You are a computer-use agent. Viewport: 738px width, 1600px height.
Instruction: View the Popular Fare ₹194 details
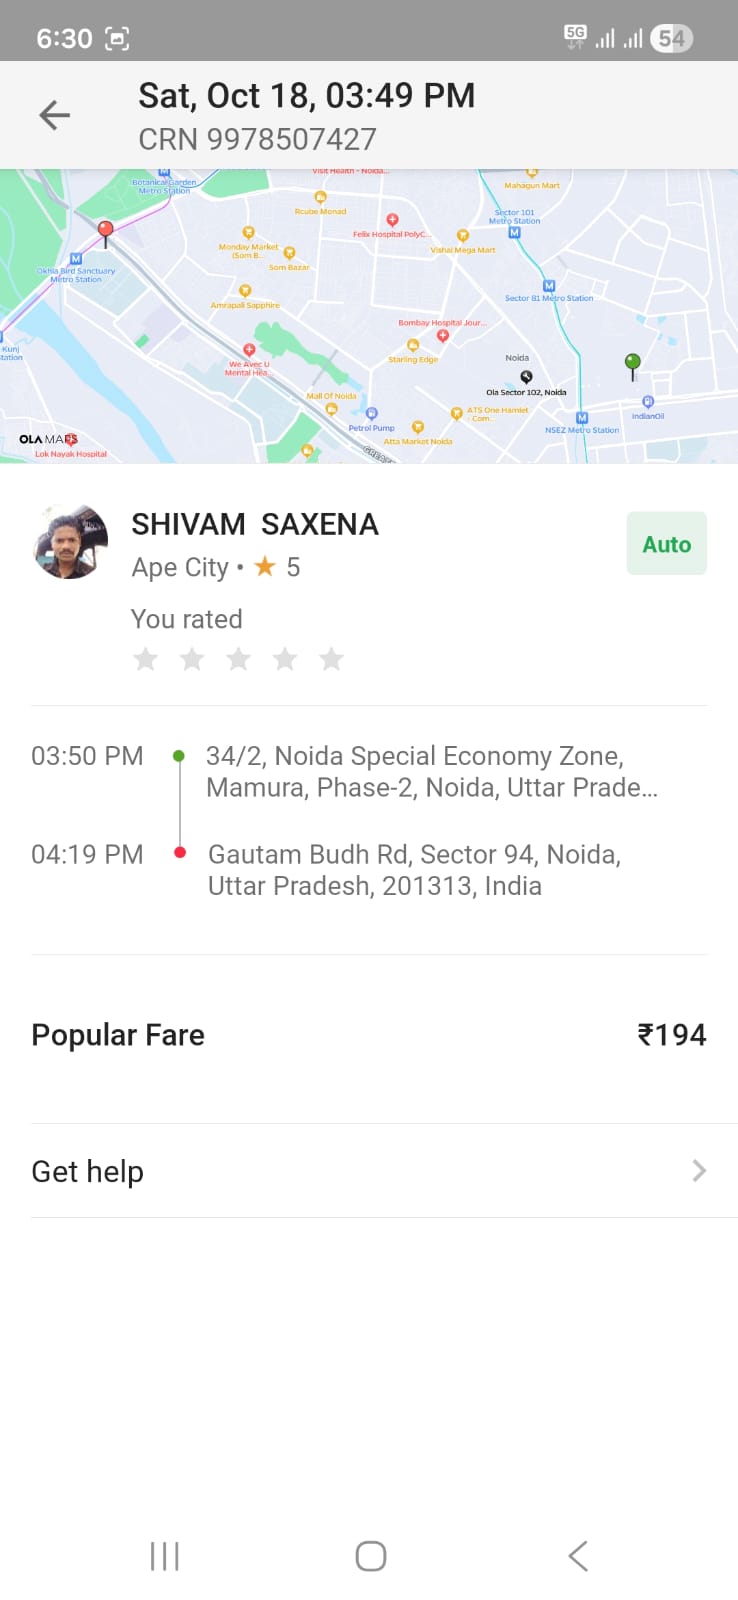tap(671, 1035)
